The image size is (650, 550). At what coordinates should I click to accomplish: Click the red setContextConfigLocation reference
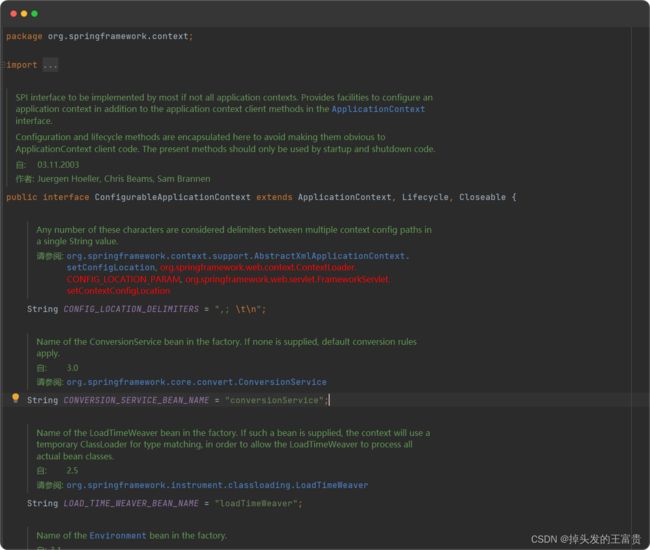point(118,291)
